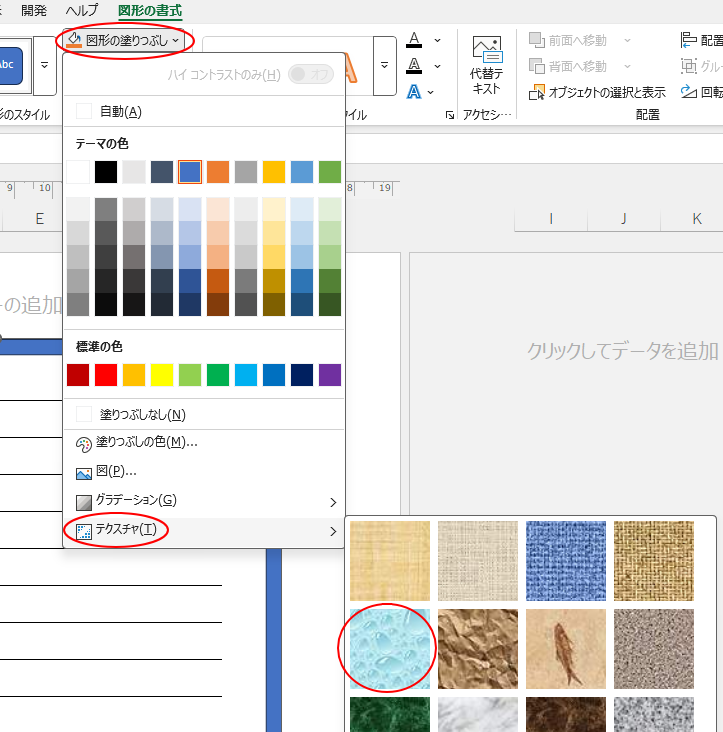This screenshot has height=732, width=723.
Task: Expand shape styles gallery
Action: point(45,66)
